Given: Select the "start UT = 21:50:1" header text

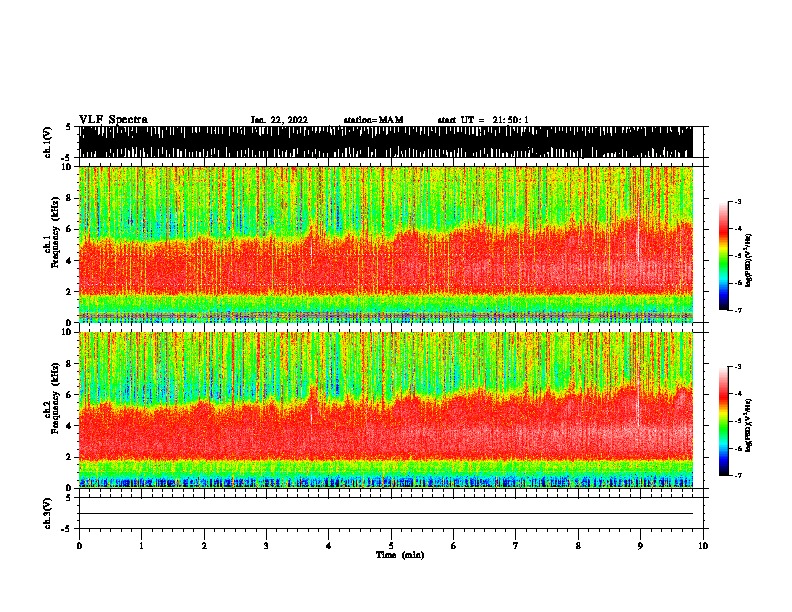Looking at the screenshot, I should 483,120.
